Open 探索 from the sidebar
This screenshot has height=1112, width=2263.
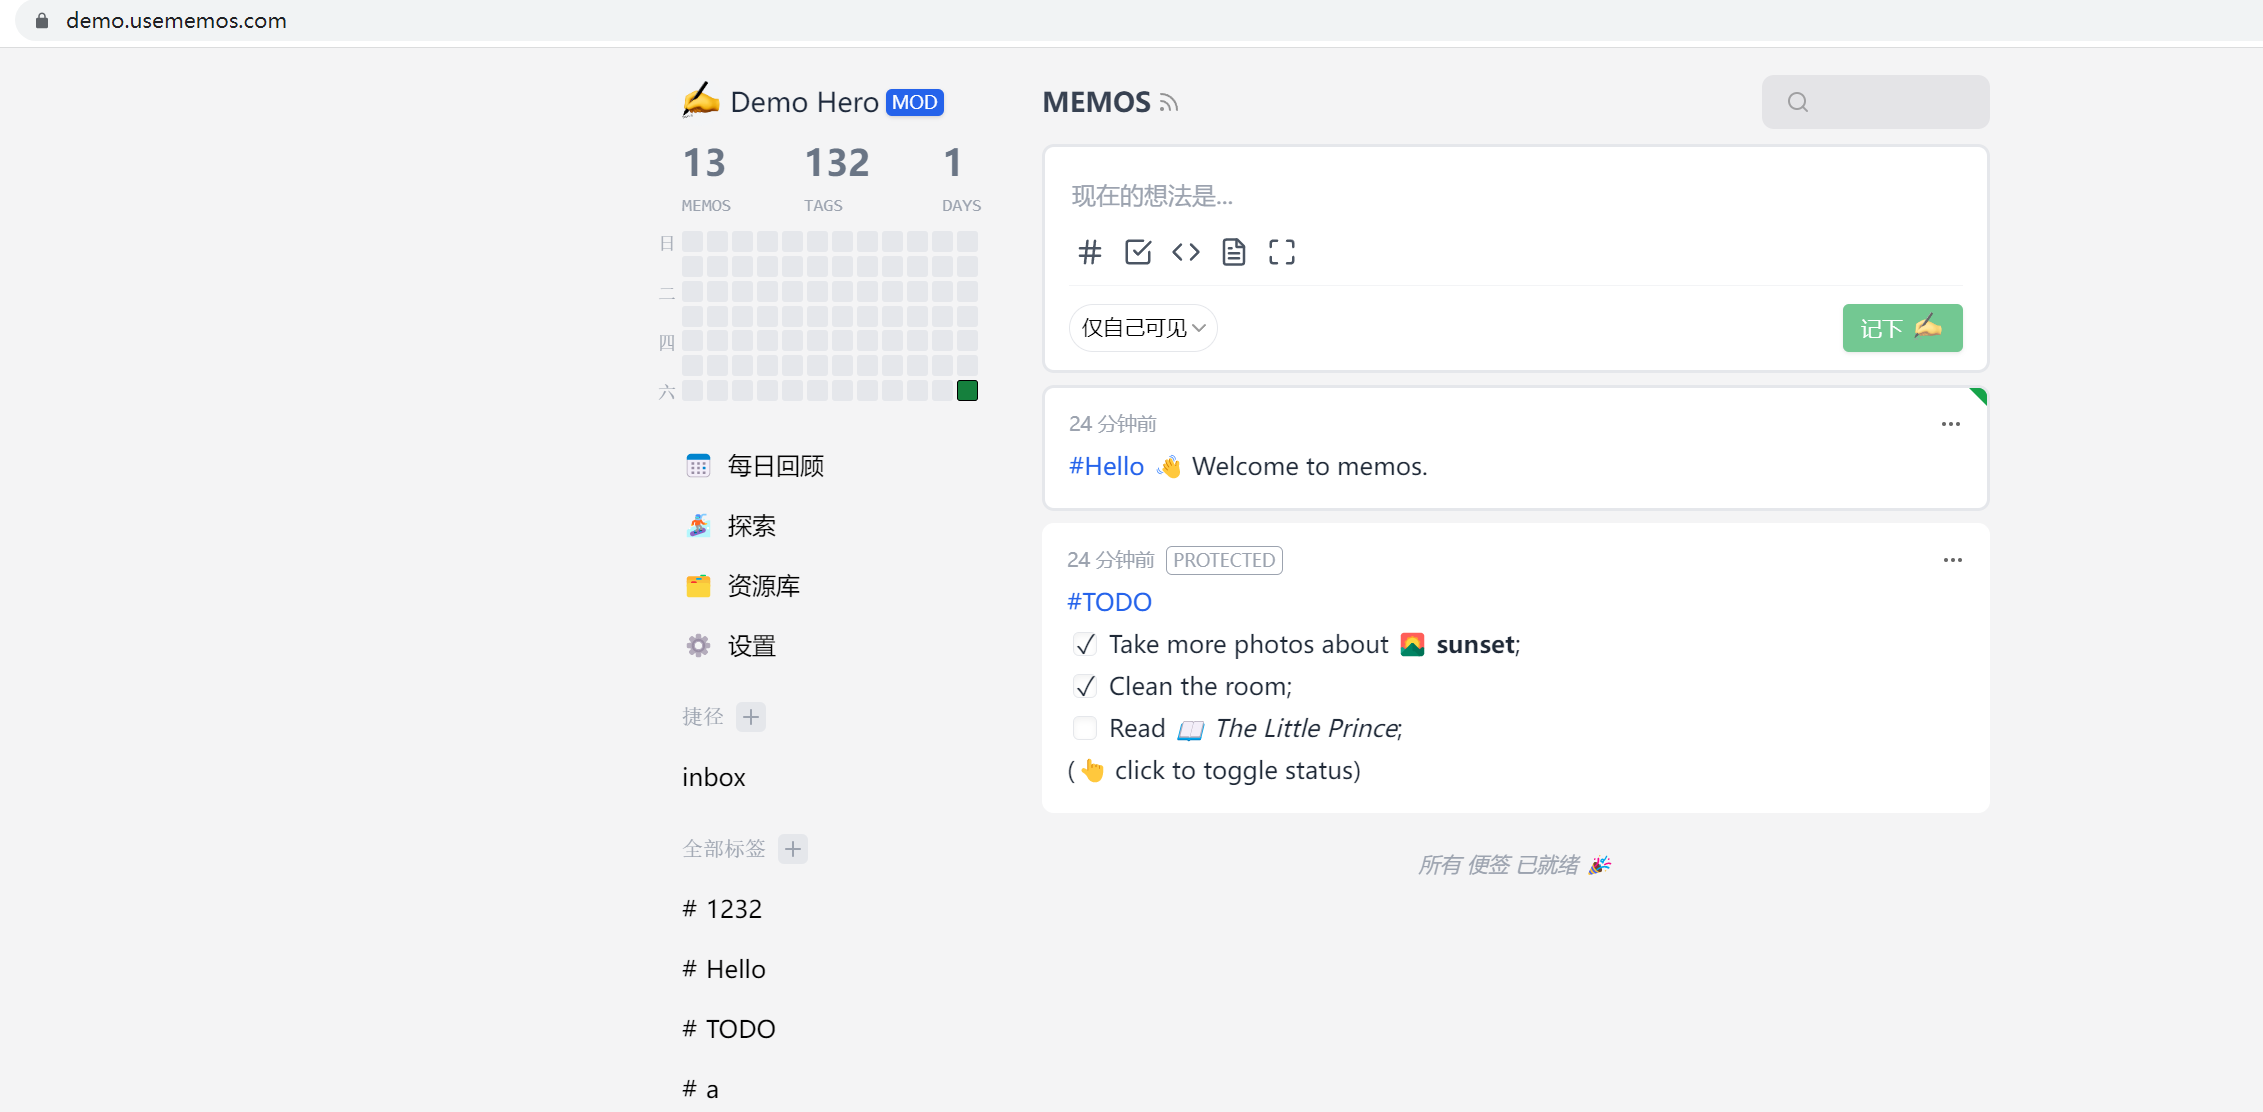pyautogui.click(x=751, y=525)
